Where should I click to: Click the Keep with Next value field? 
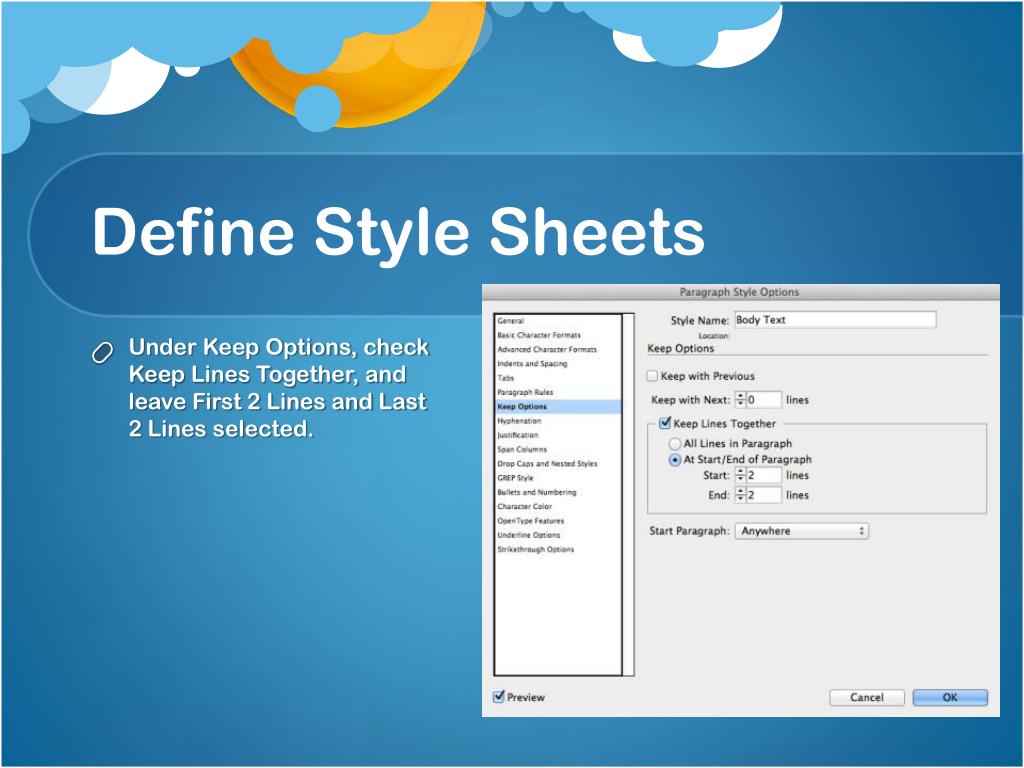(x=763, y=400)
